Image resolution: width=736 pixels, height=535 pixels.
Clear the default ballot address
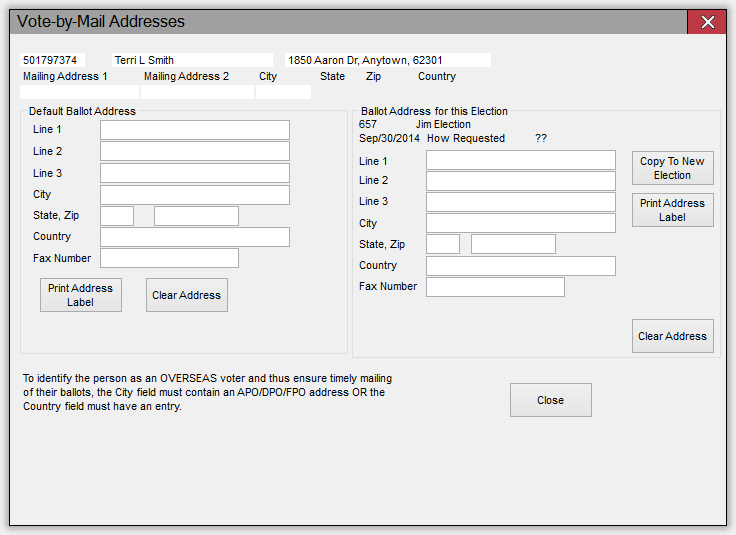coord(186,295)
